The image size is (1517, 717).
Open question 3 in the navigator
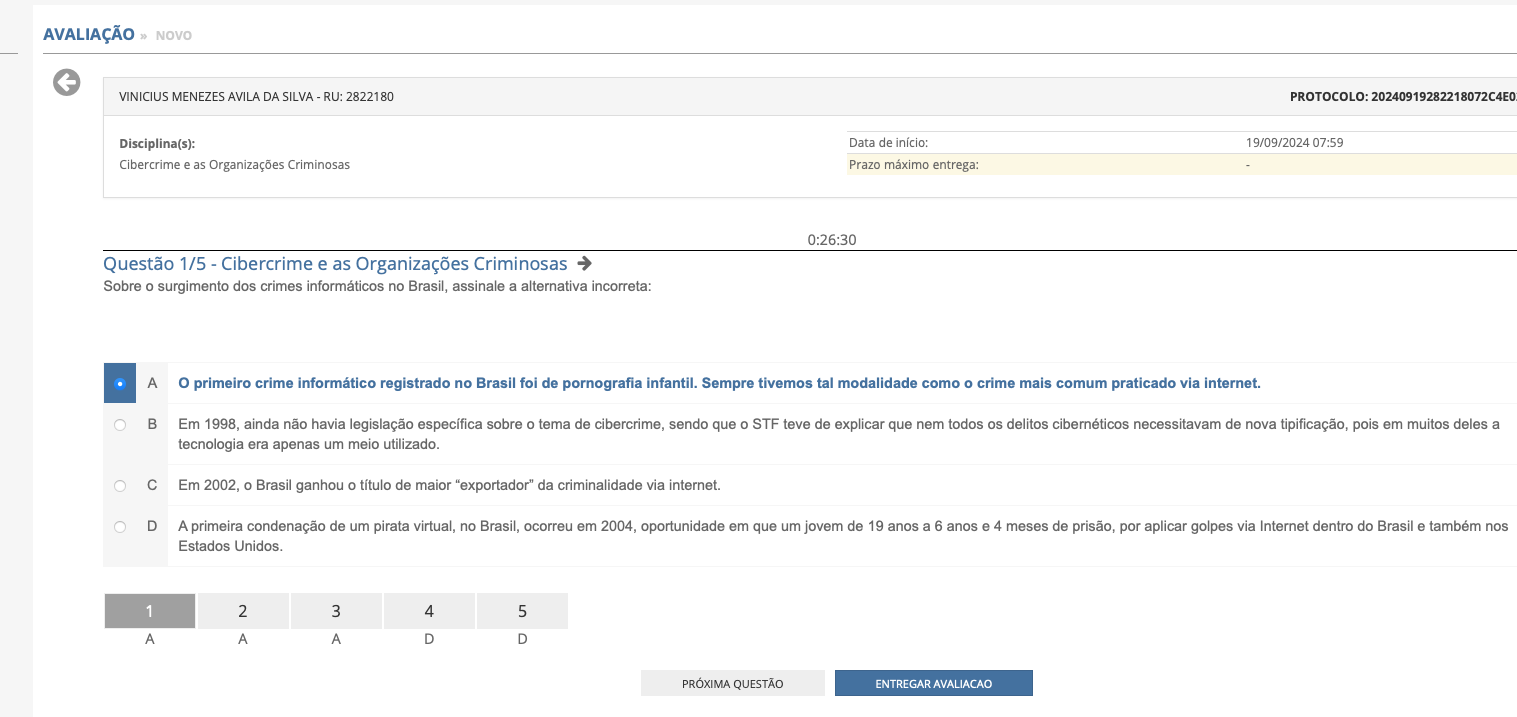point(336,611)
